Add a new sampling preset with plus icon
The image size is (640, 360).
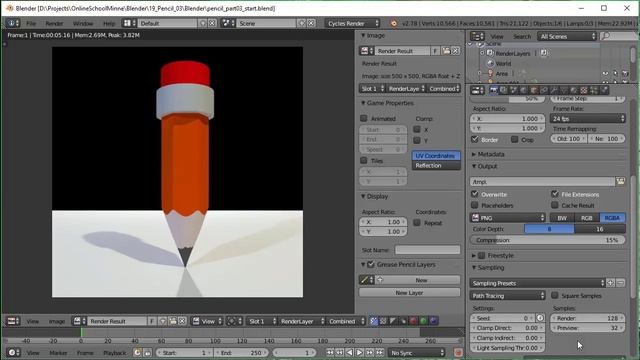pos(611,283)
